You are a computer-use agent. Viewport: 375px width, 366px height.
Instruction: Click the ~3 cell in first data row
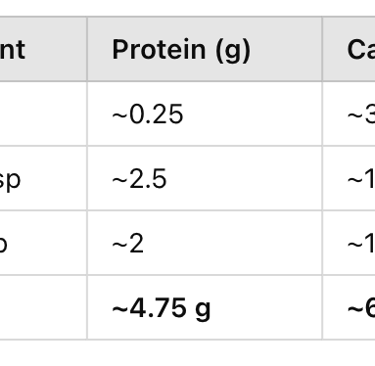click(x=349, y=113)
